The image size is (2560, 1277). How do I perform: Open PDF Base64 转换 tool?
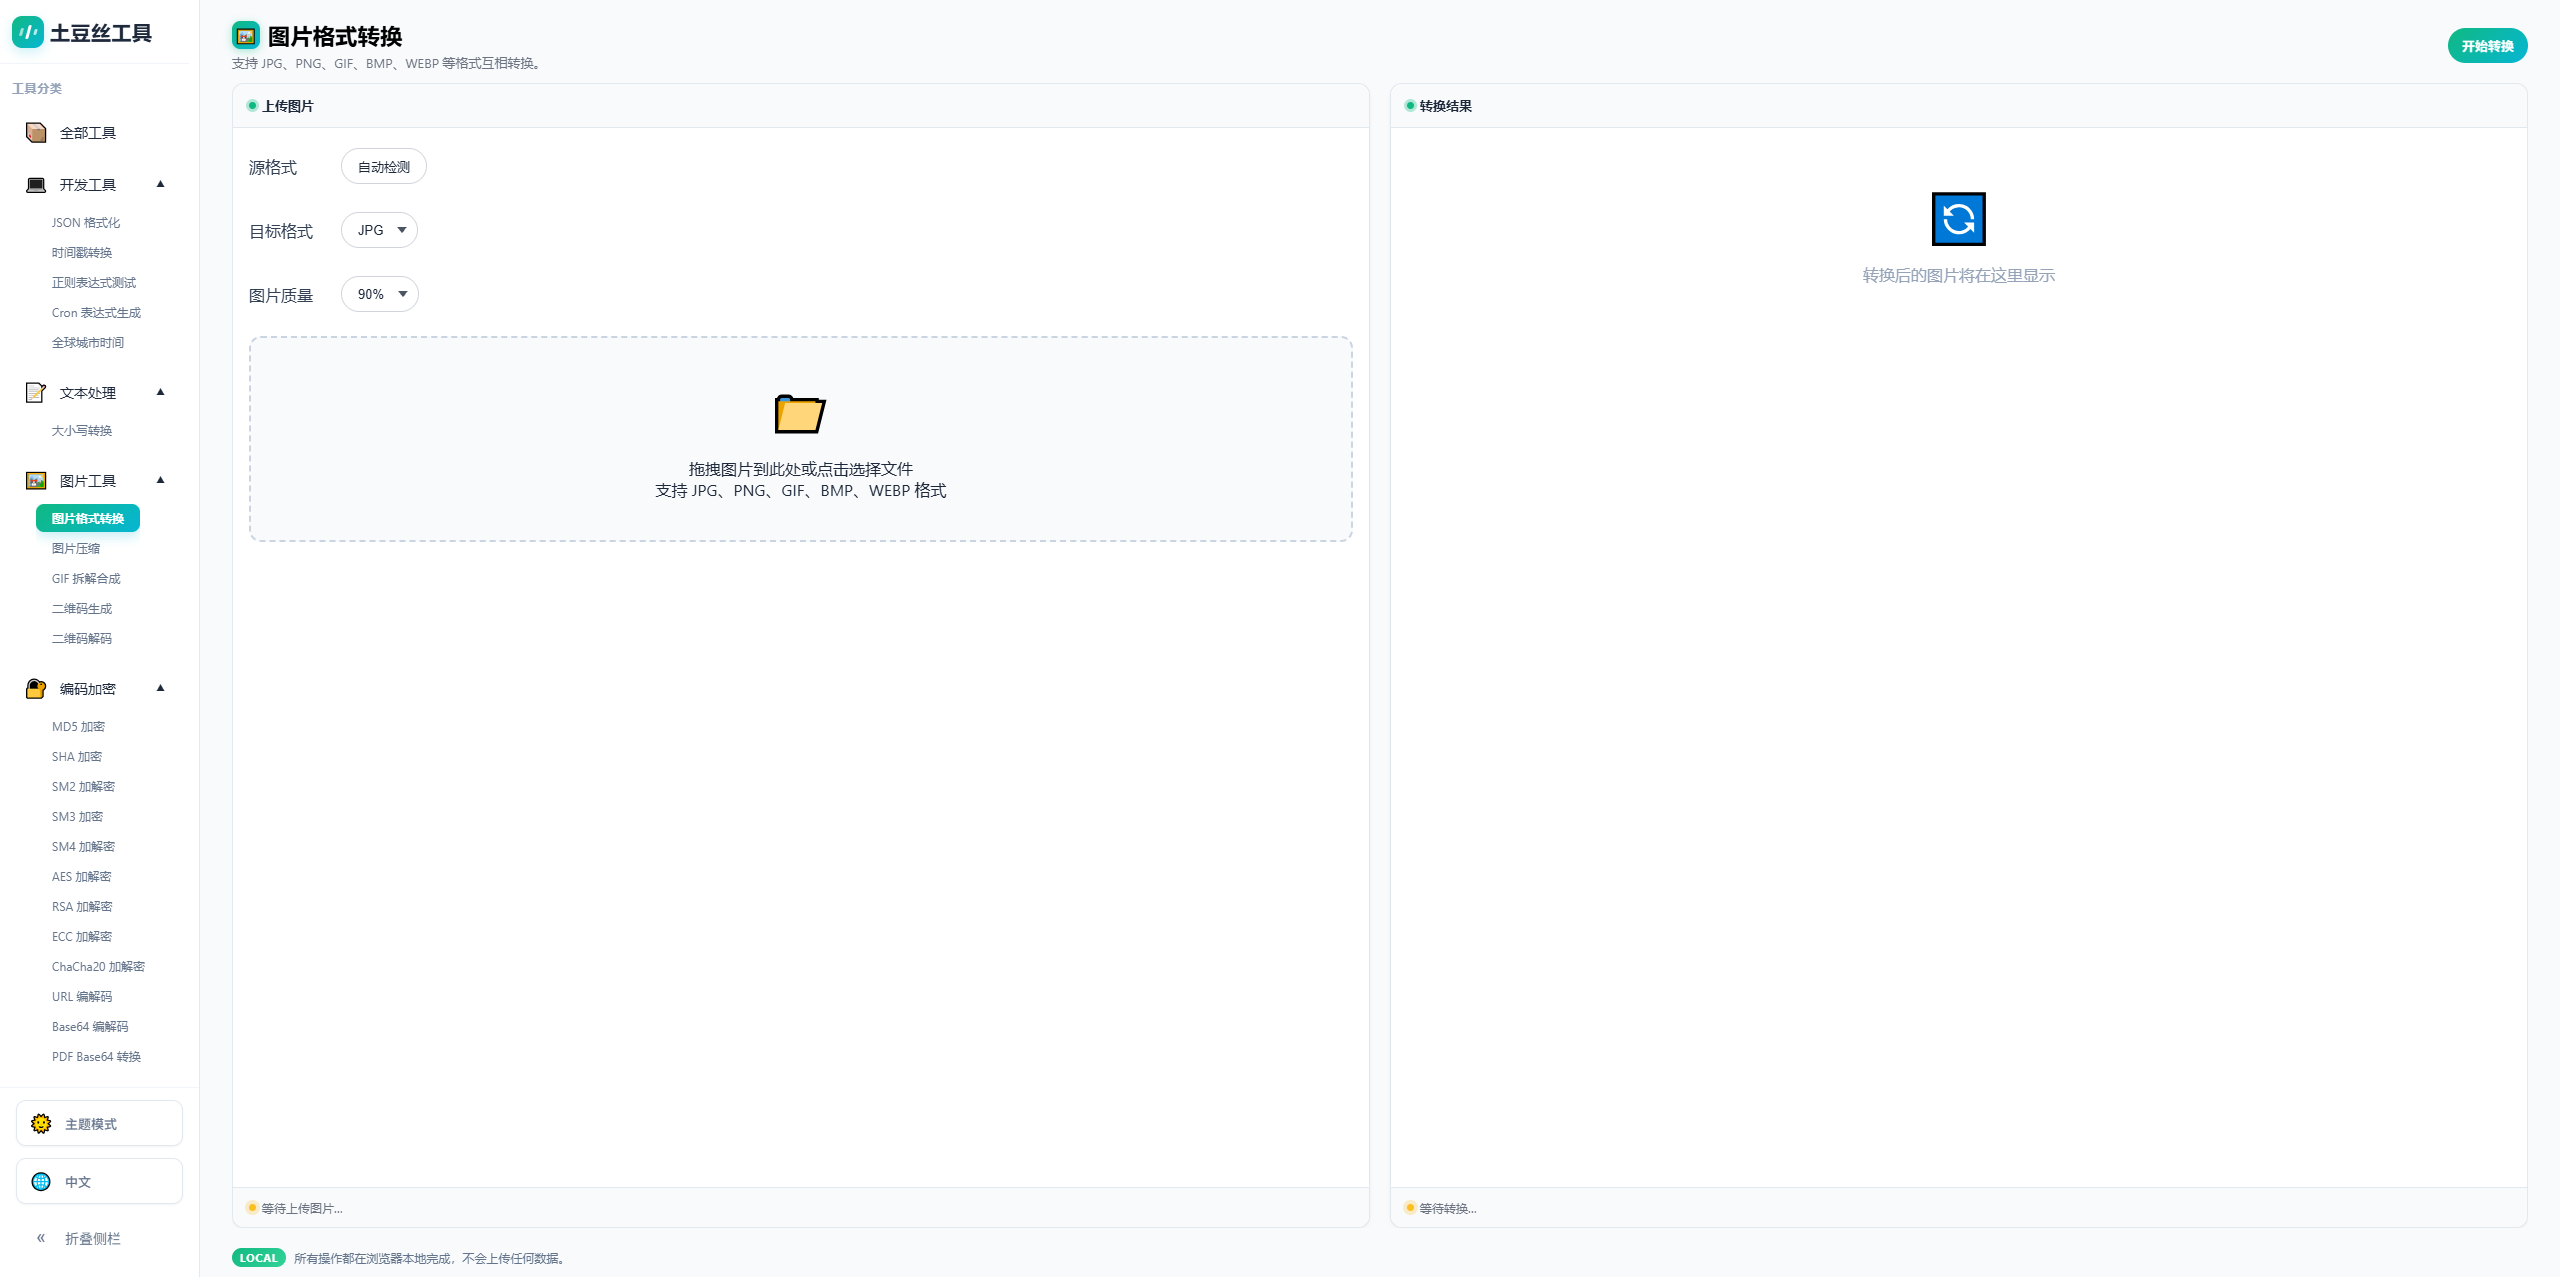tap(96, 1057)
